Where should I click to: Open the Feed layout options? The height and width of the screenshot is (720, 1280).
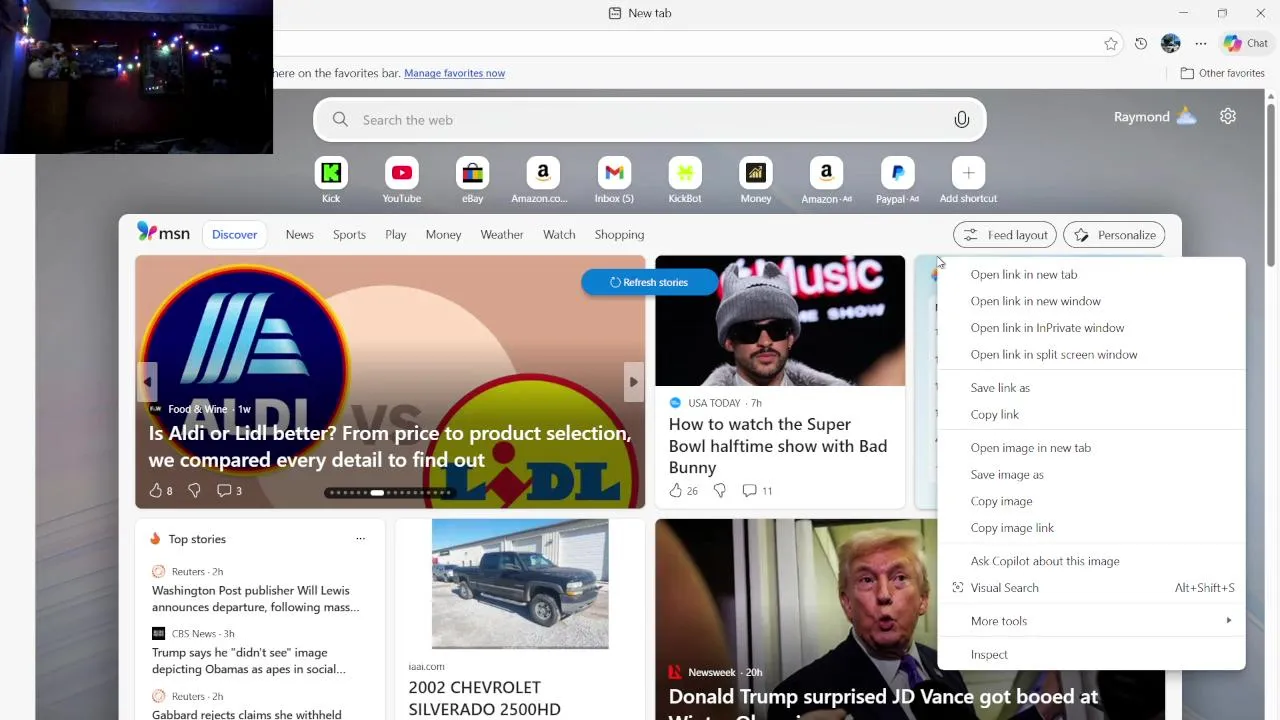click(x=1005, y=235)
